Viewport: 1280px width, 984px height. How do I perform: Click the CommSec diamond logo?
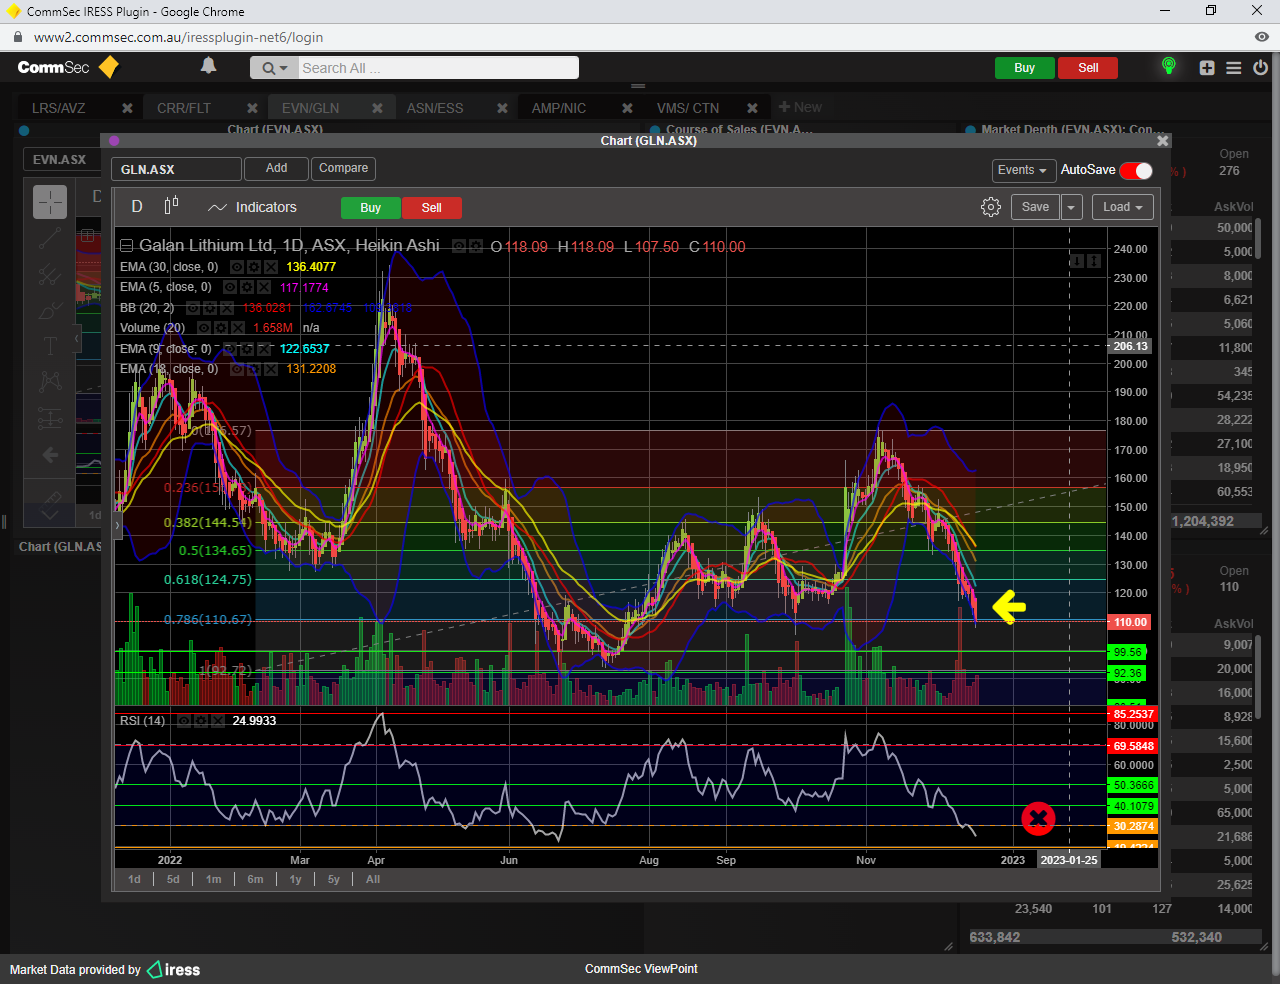[x=109, y=67]
